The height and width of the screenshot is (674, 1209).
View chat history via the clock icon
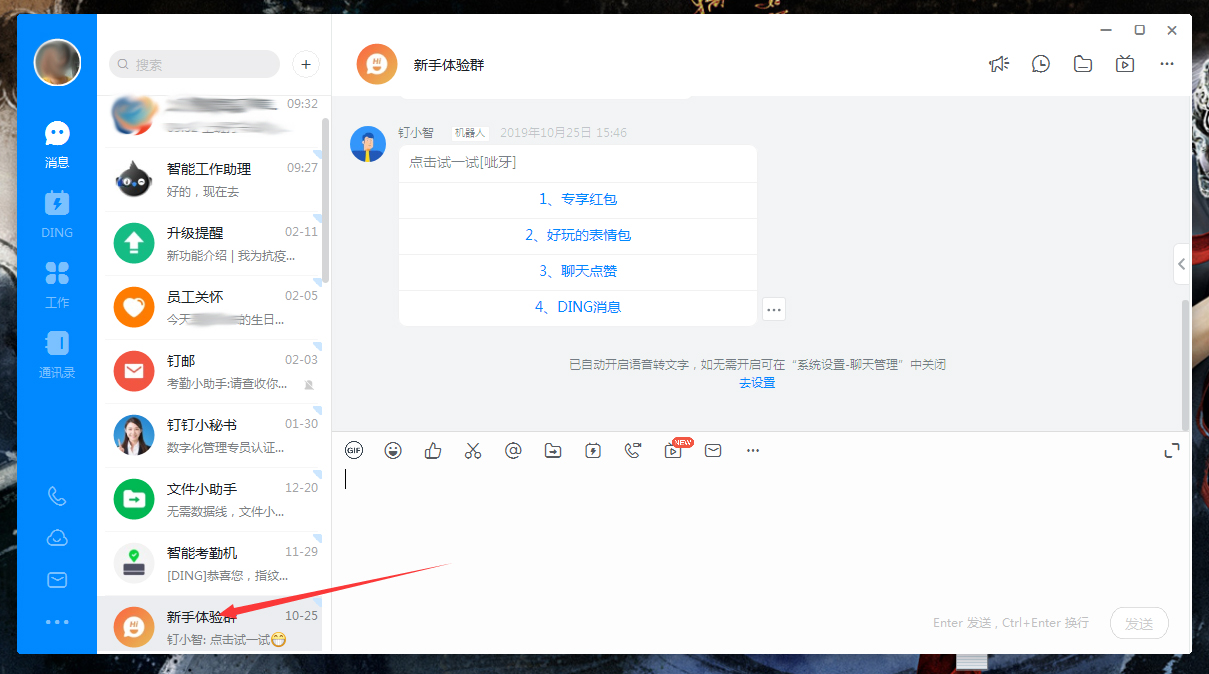coord(1040,63)
